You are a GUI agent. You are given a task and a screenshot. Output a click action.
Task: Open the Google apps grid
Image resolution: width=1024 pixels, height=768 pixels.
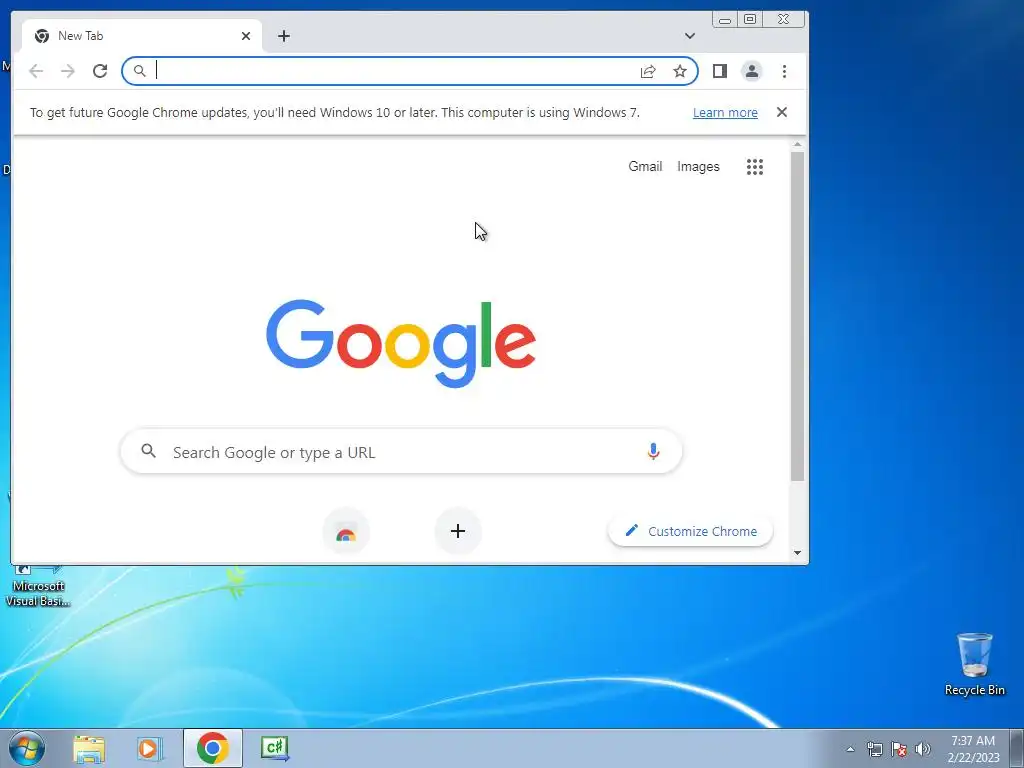755,167
